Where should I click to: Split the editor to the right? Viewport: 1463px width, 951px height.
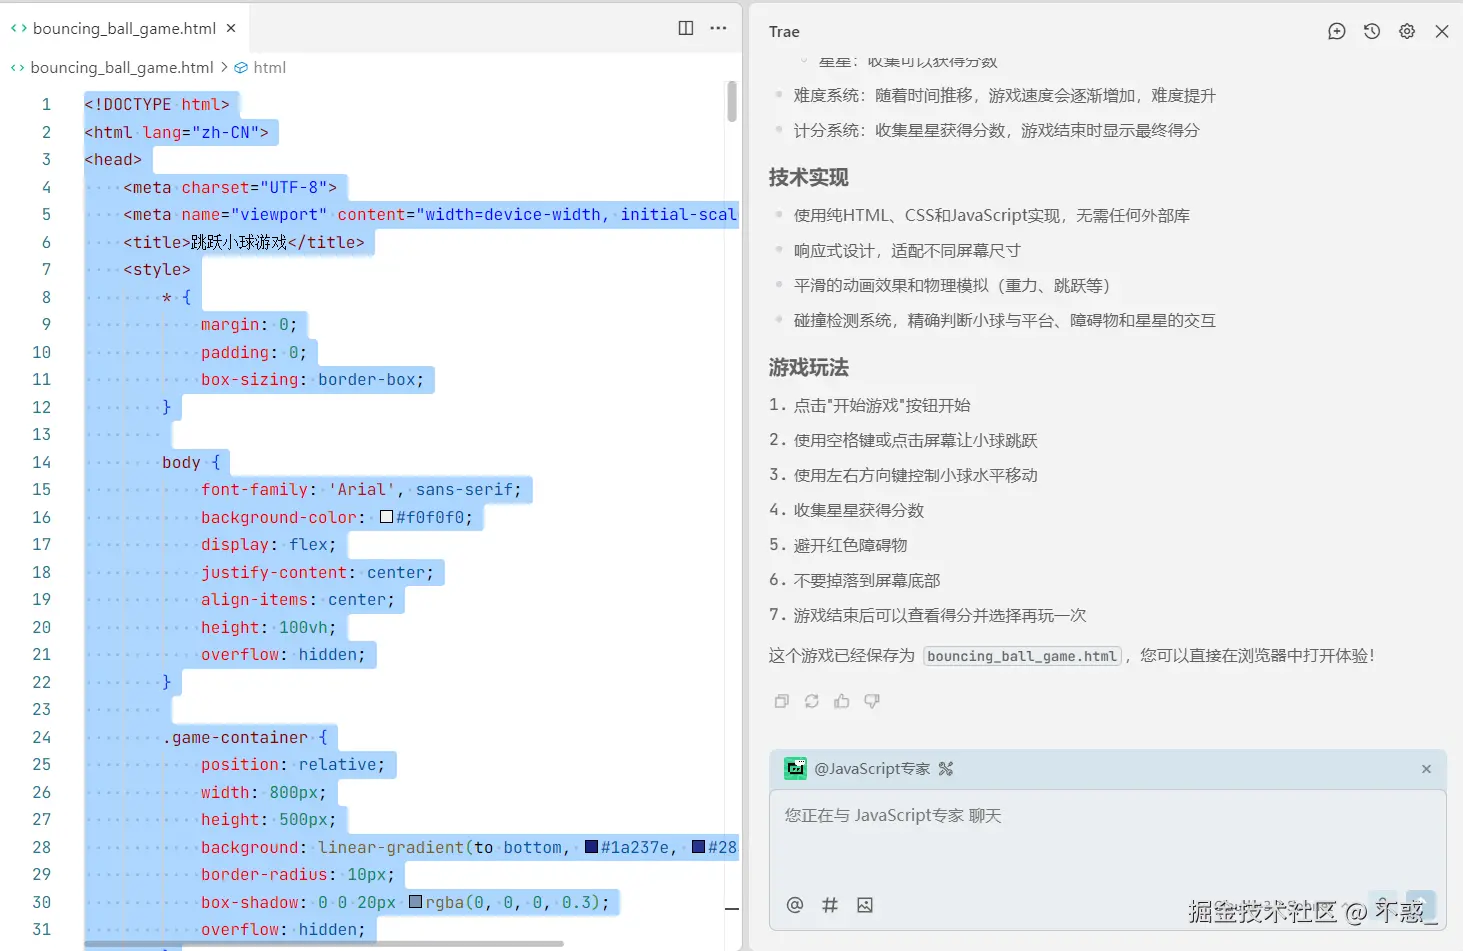(686, 28)
